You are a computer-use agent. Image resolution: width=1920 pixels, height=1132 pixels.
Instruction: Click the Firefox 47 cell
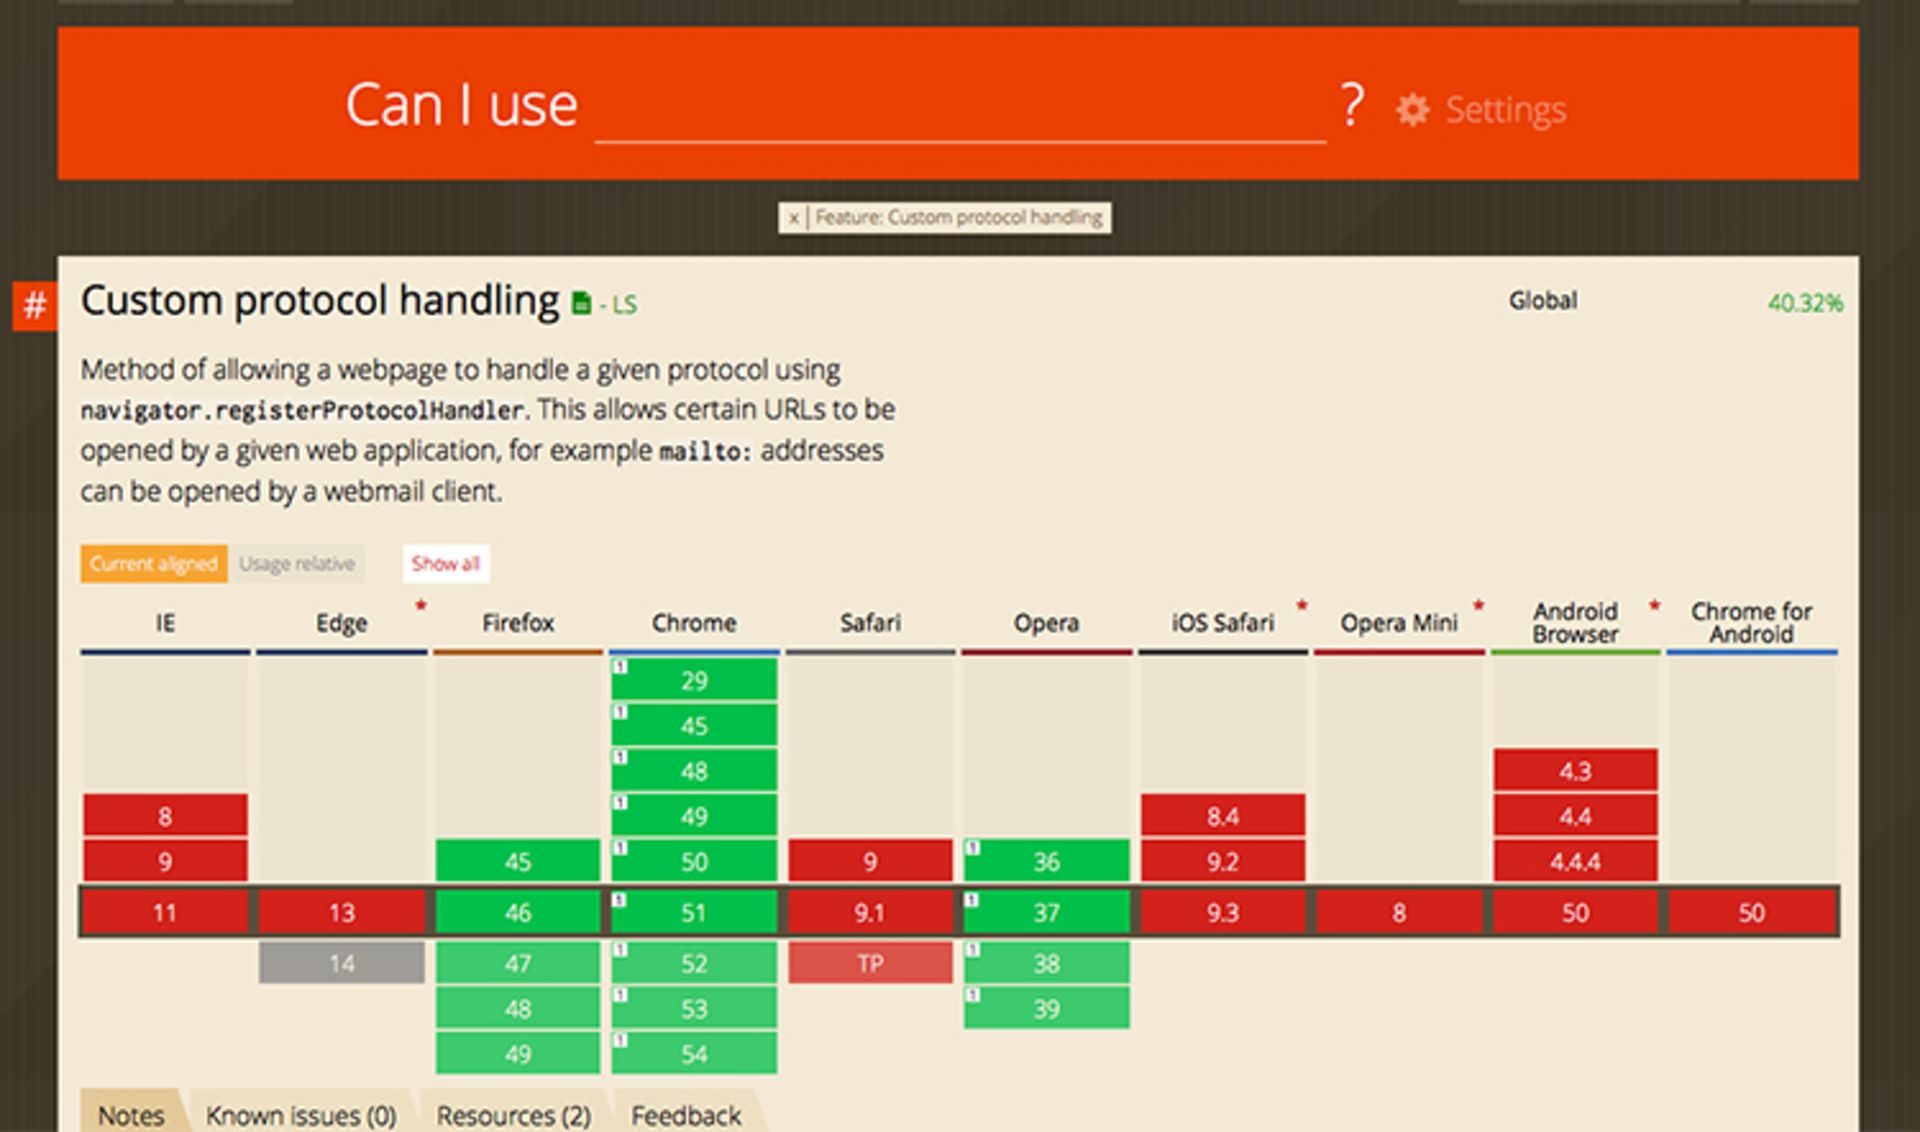518,963
